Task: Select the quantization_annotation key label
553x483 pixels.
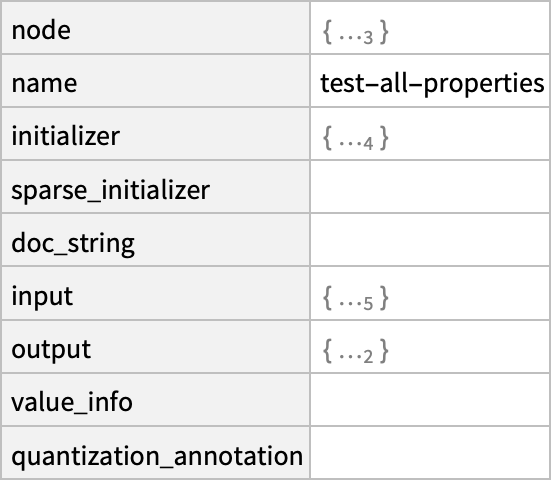Action: tap(157, 457)
